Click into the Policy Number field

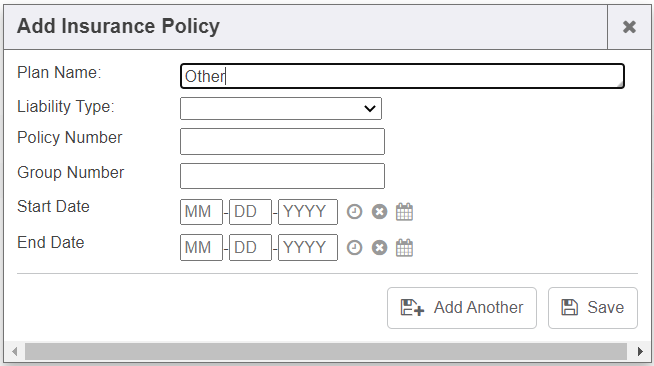point(282,141)
